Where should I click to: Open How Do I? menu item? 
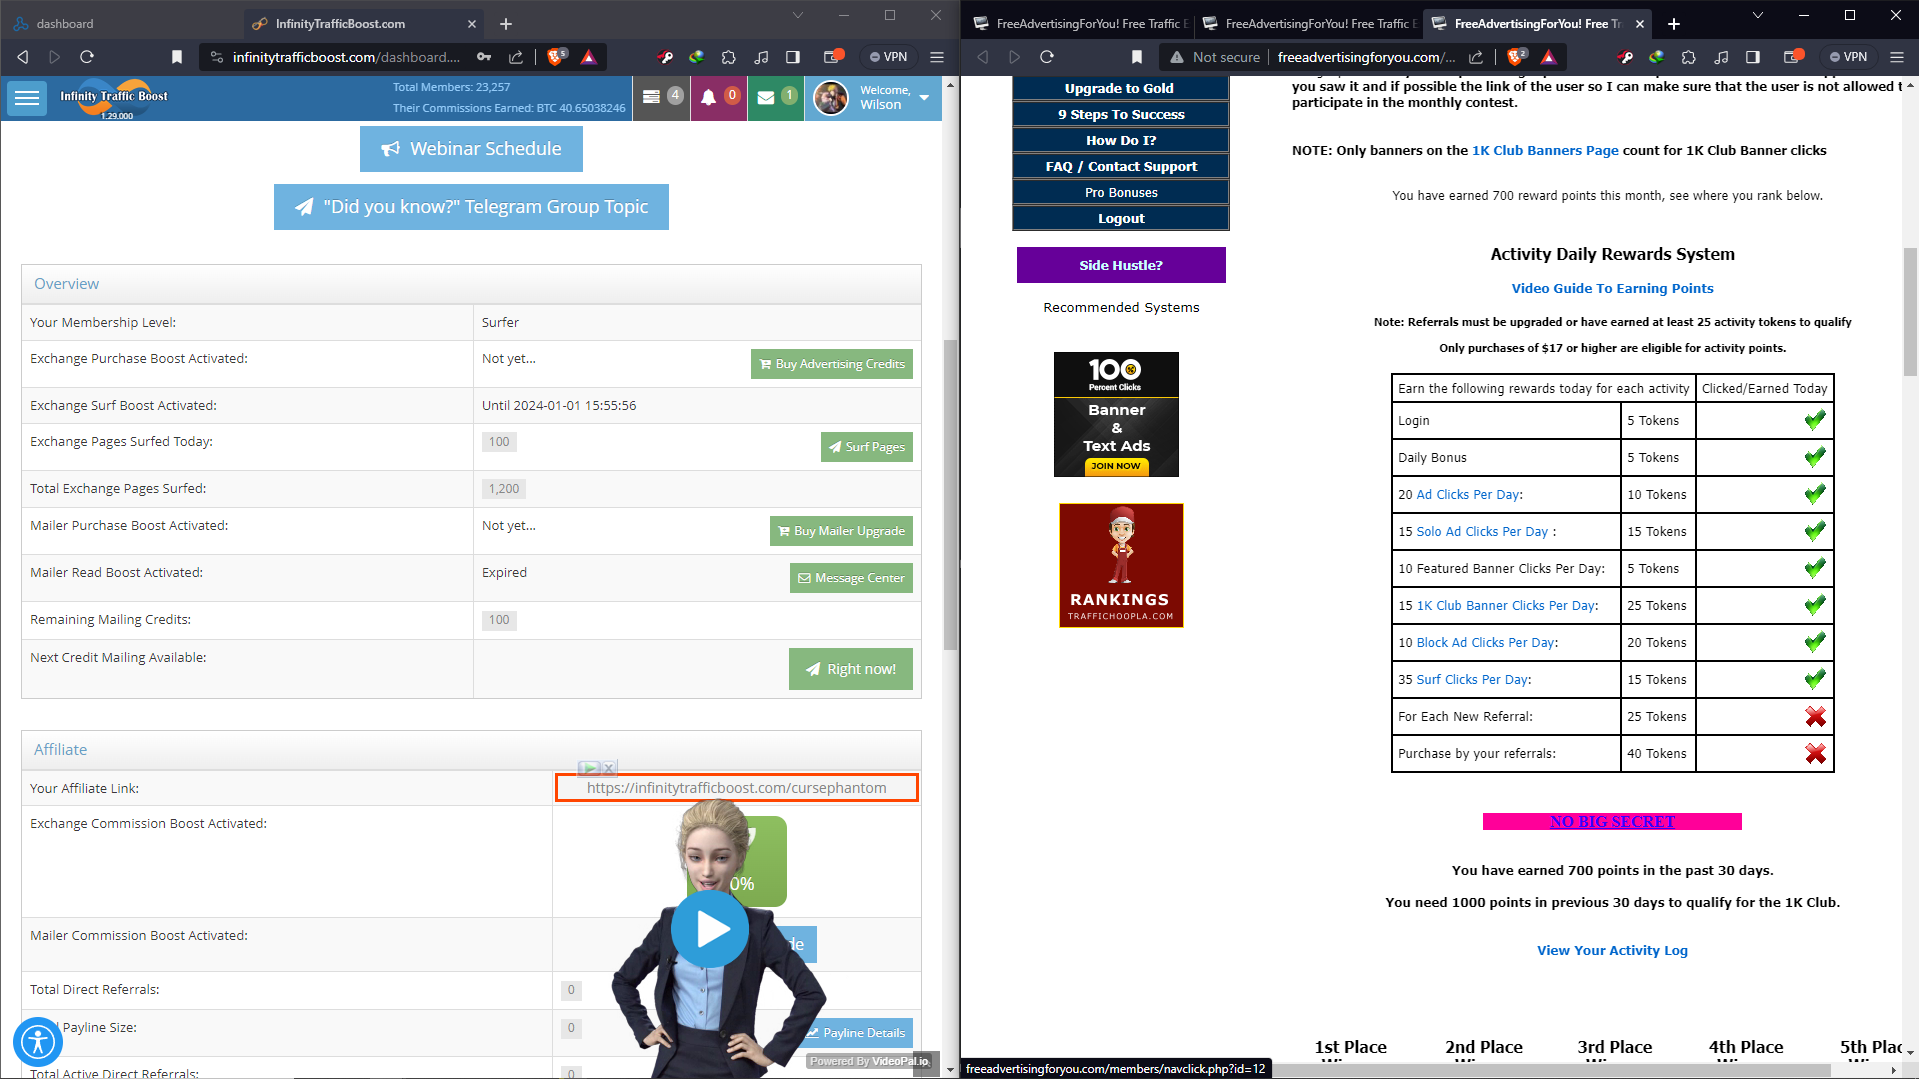pyautogui.click(x=1120, y=140)
